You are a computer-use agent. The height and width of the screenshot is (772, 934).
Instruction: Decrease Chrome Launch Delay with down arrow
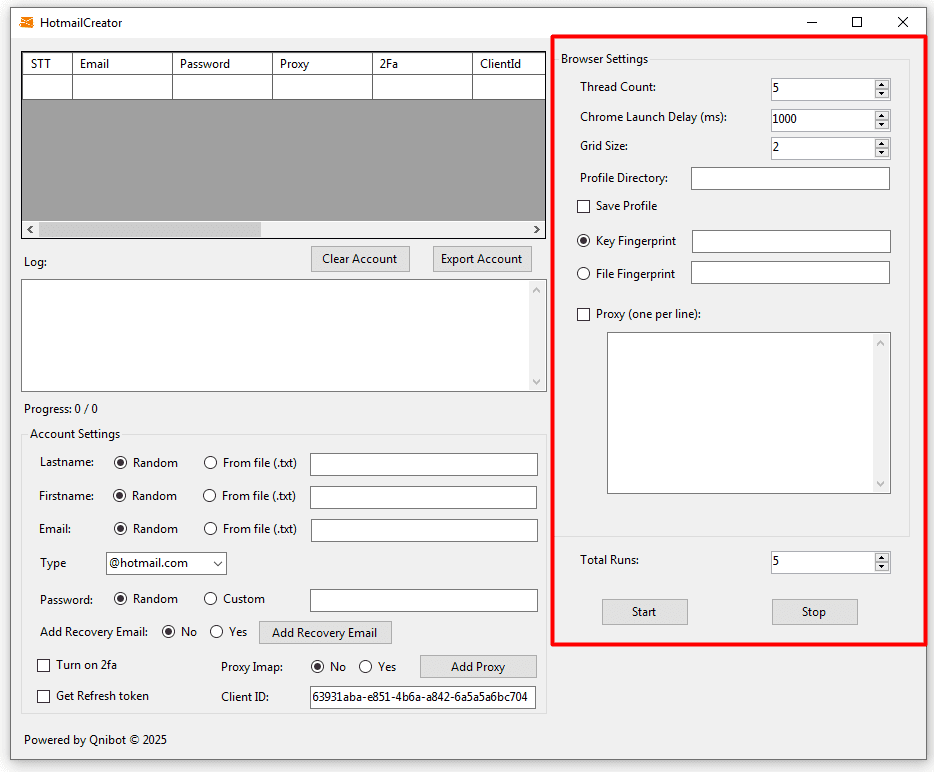pyautogui.click(x=882, y=124)
